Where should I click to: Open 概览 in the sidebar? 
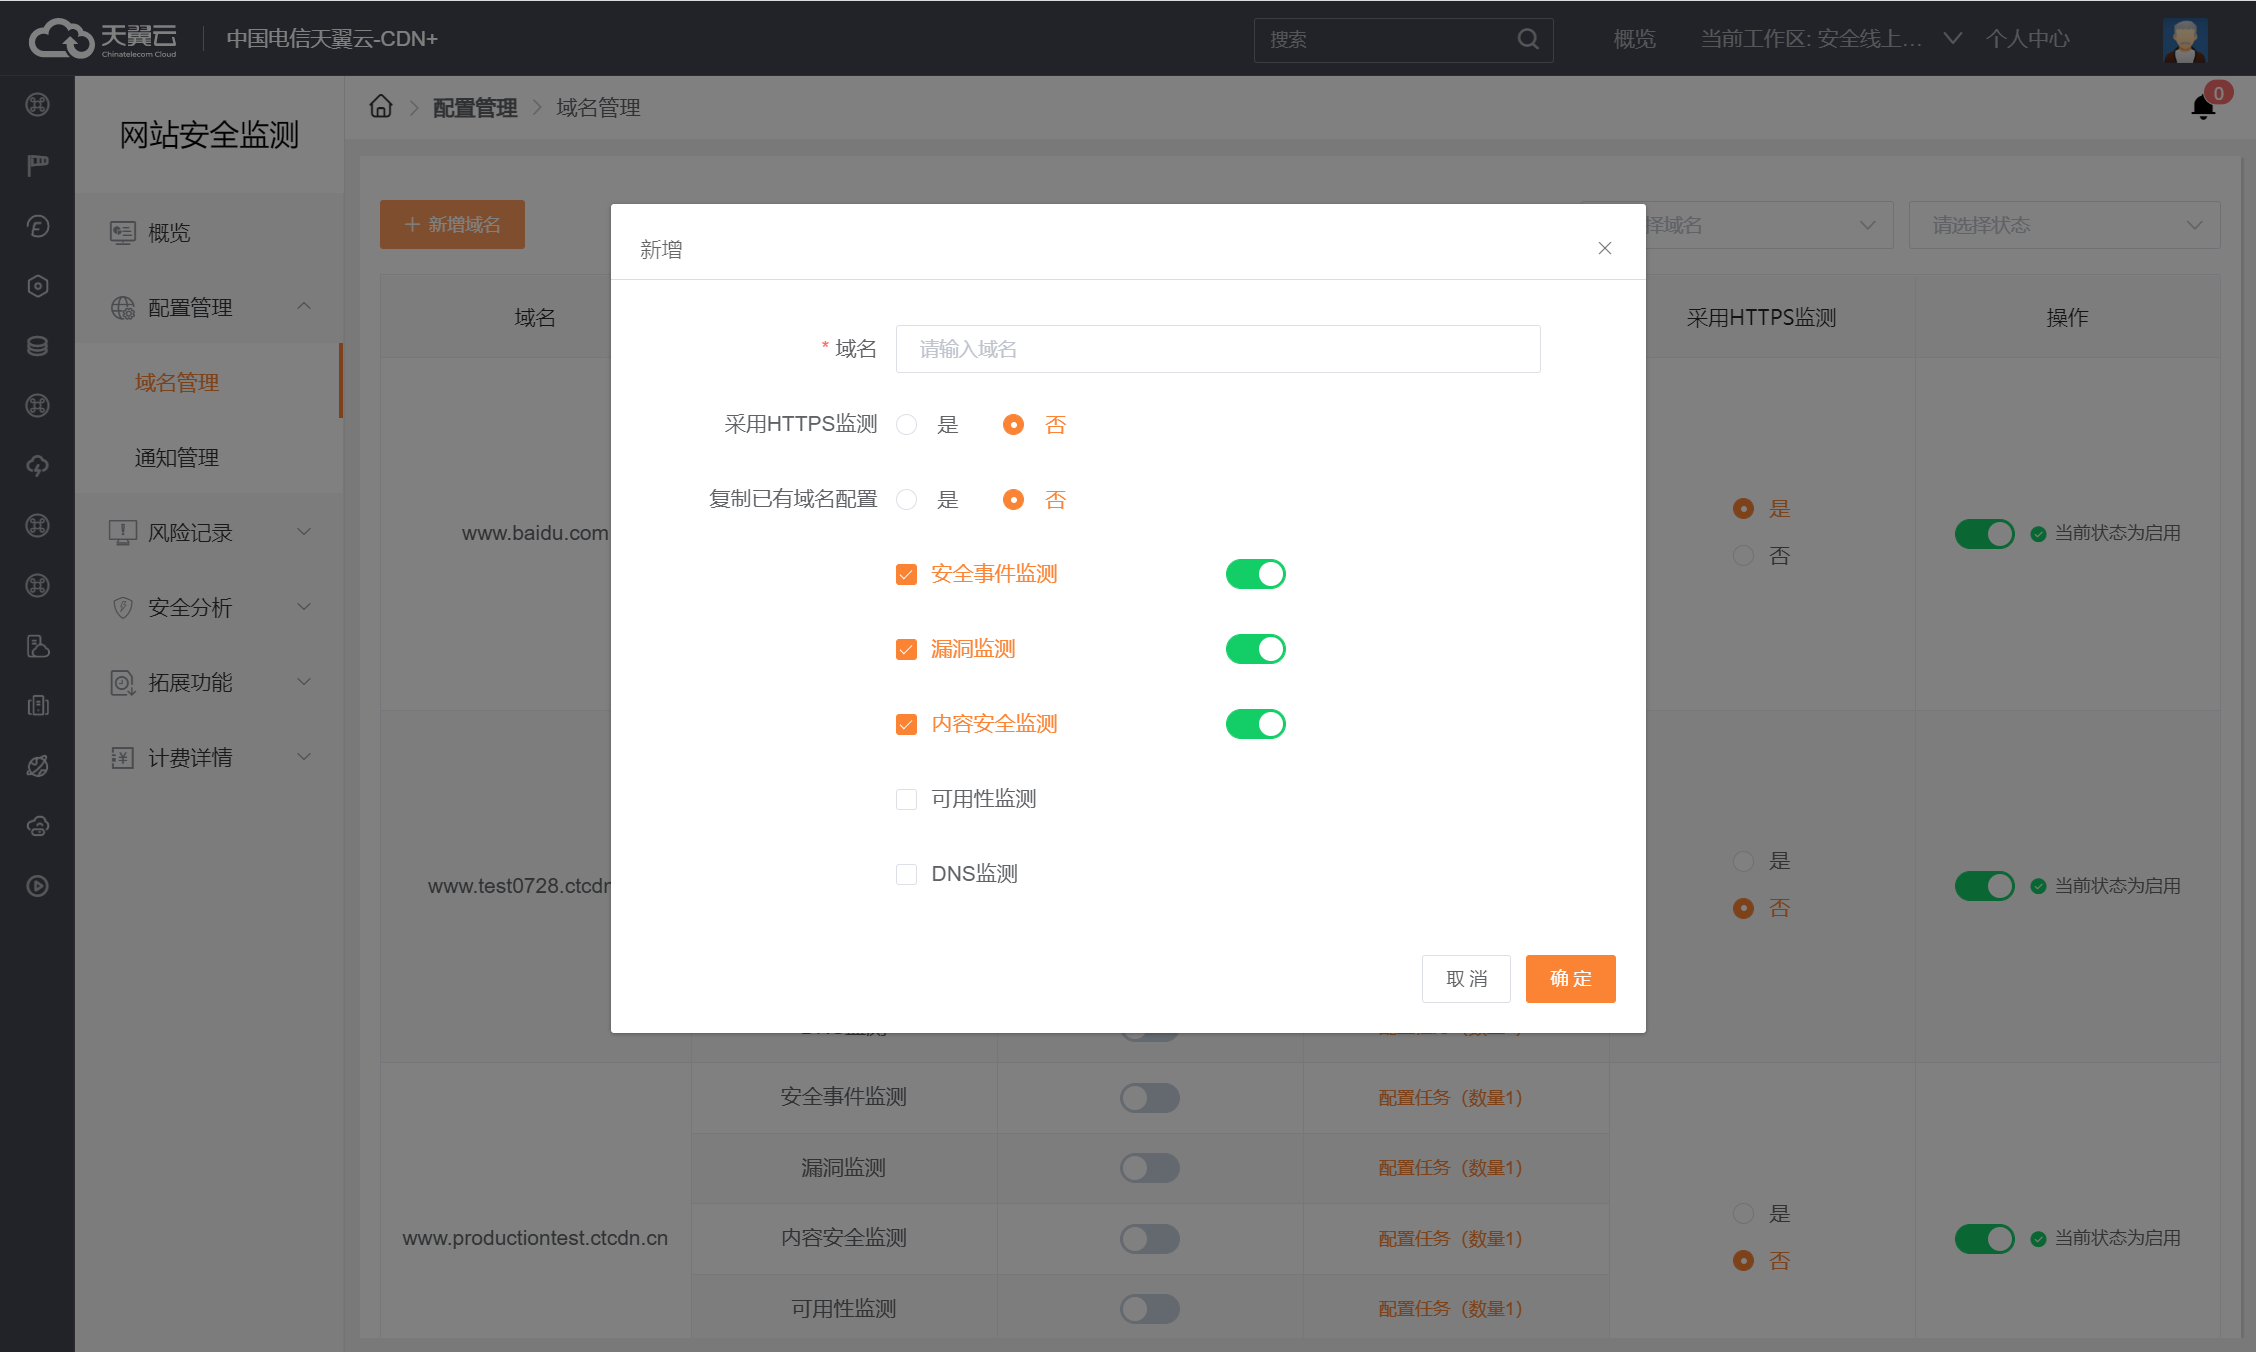(x=169, y=233)
